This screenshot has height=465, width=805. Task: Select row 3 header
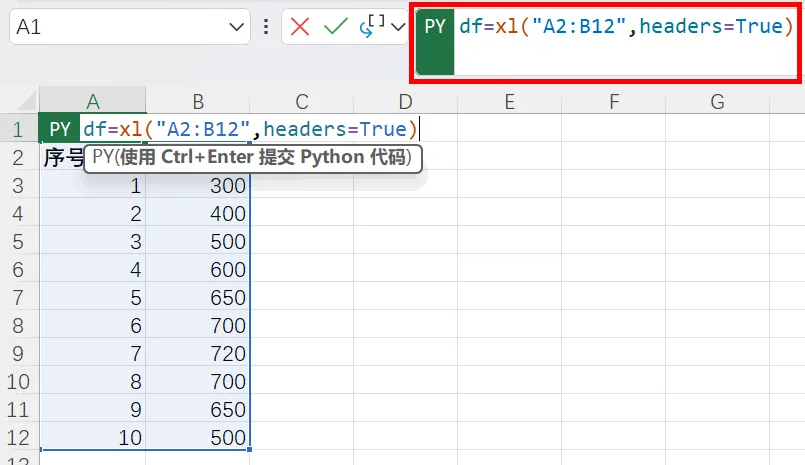tap(18, 185)
